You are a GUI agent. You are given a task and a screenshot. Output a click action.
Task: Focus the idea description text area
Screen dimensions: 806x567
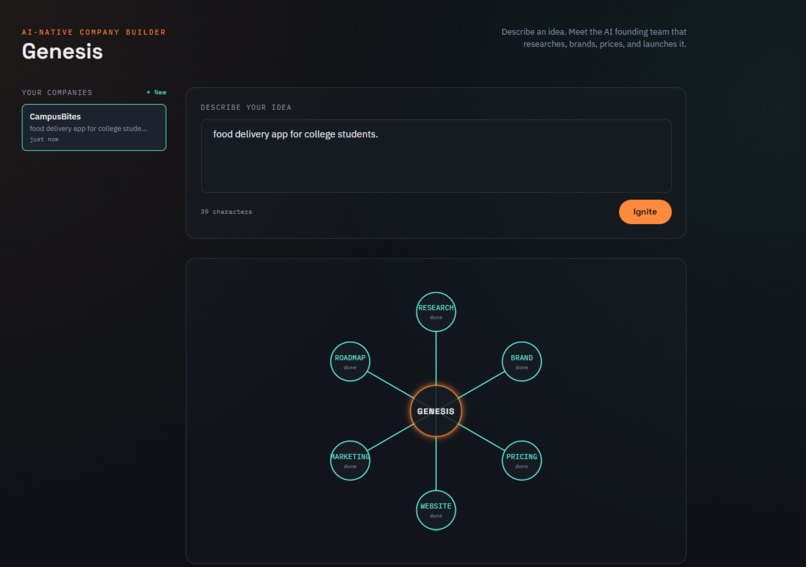click(x=436, y=156)
